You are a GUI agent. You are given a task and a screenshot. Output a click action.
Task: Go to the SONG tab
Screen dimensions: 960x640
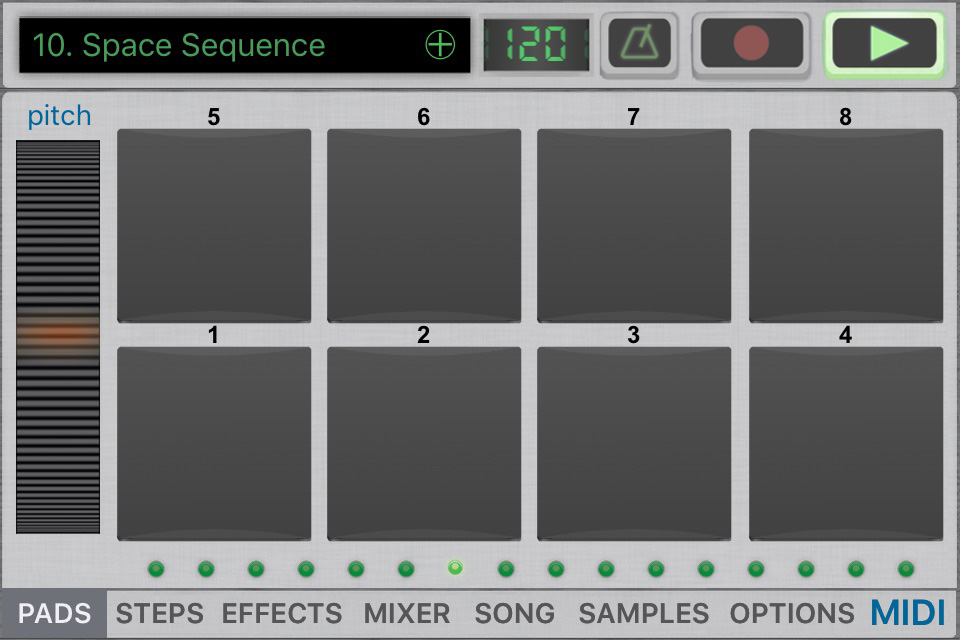coord(514,614)
